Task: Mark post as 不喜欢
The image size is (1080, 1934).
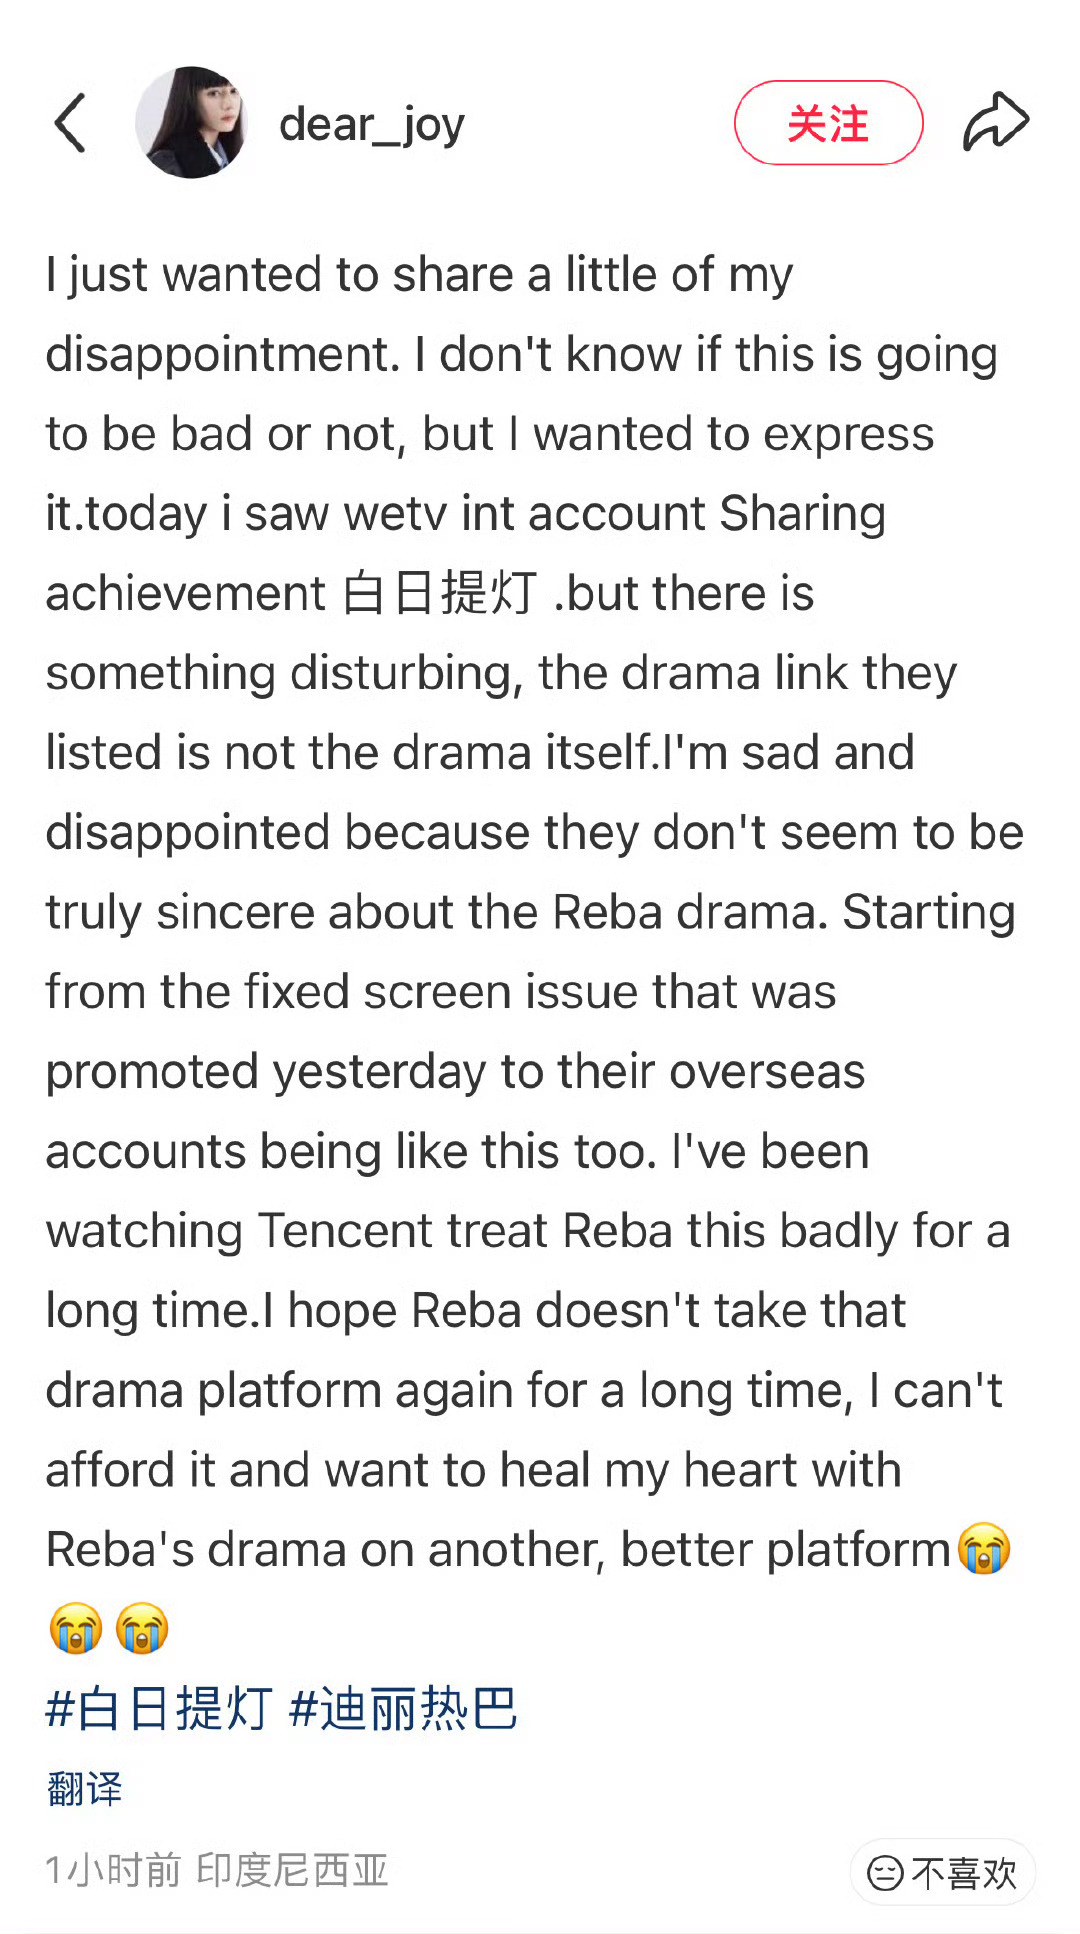Action: [942, 1872]
